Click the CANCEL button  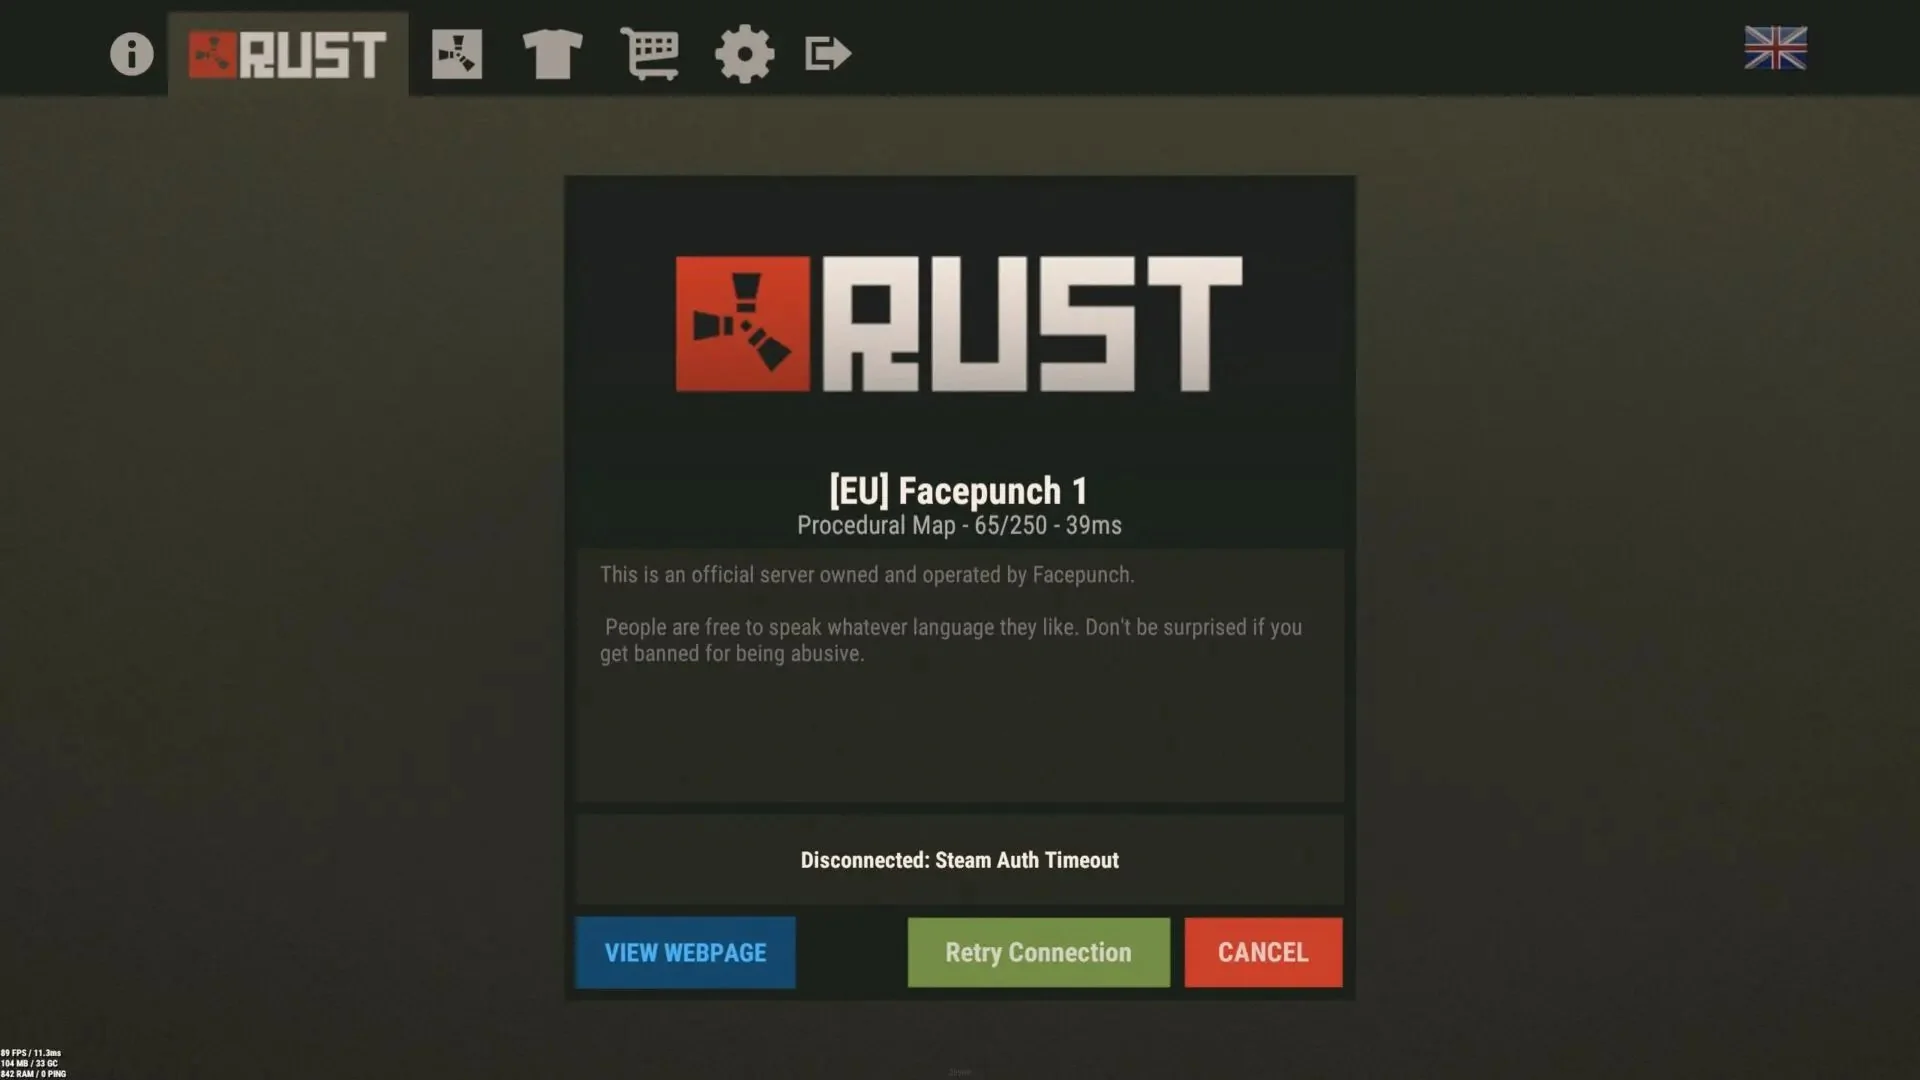coord(1262,952)
